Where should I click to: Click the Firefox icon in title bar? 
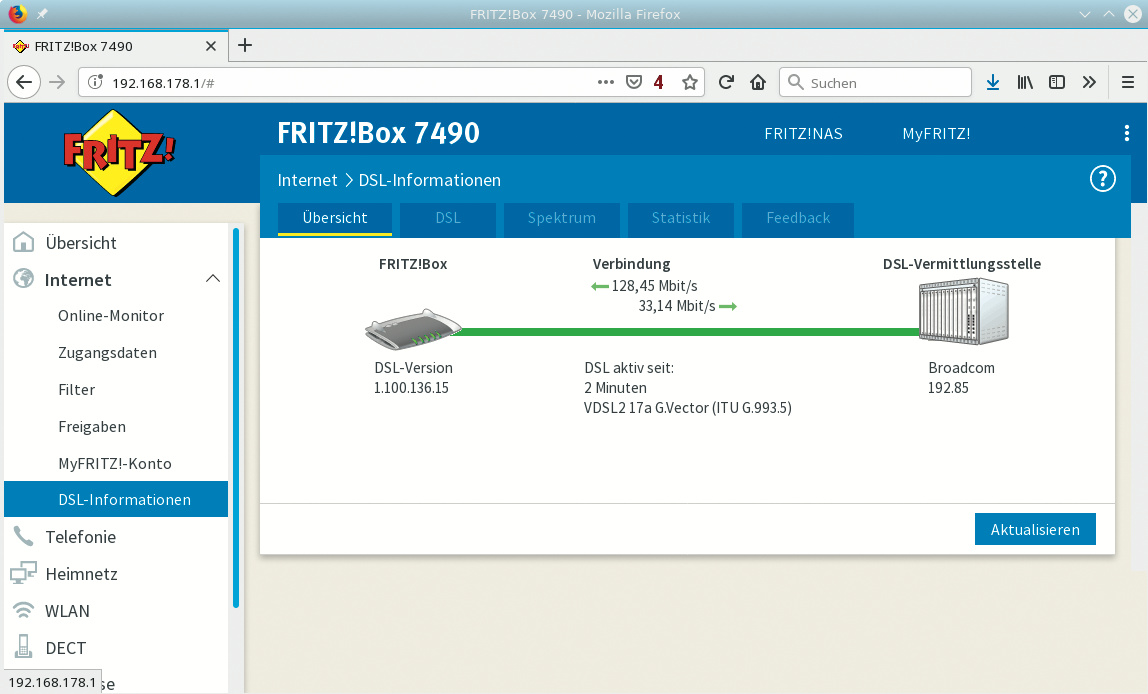(x=17, y=14)
